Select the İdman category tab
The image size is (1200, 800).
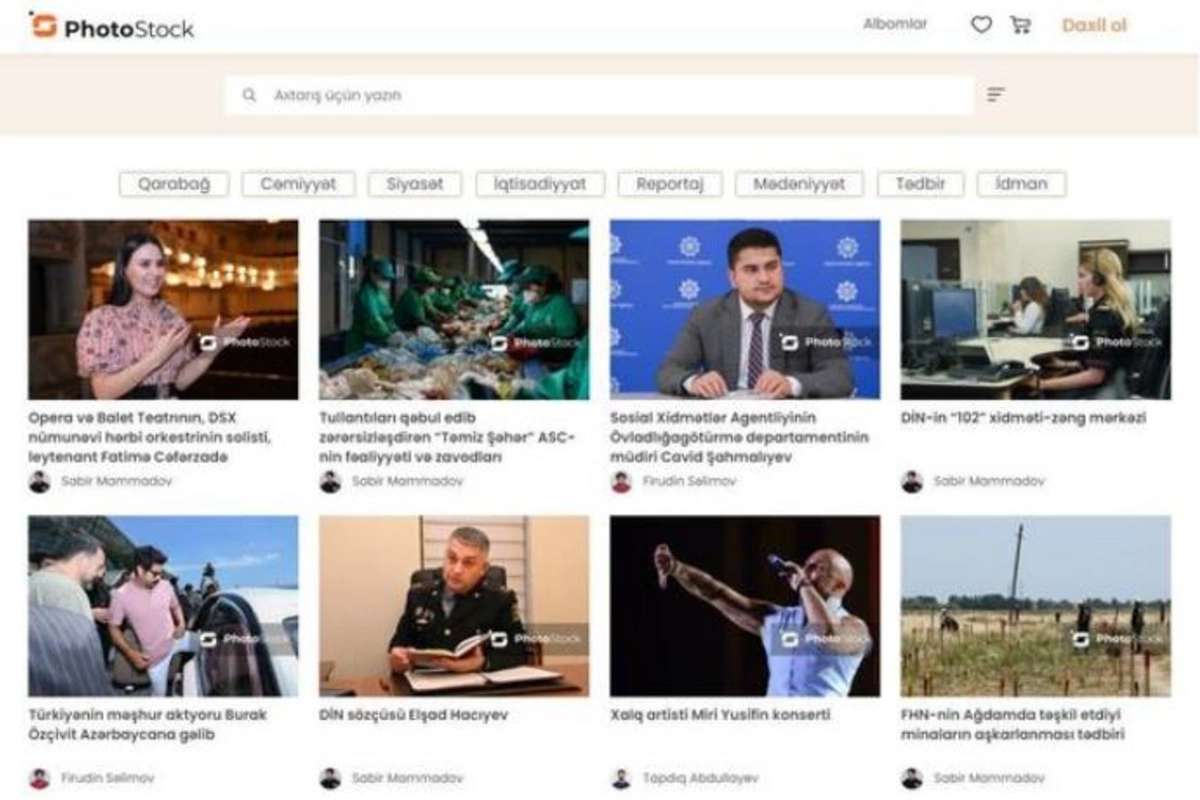(1021, 184)
